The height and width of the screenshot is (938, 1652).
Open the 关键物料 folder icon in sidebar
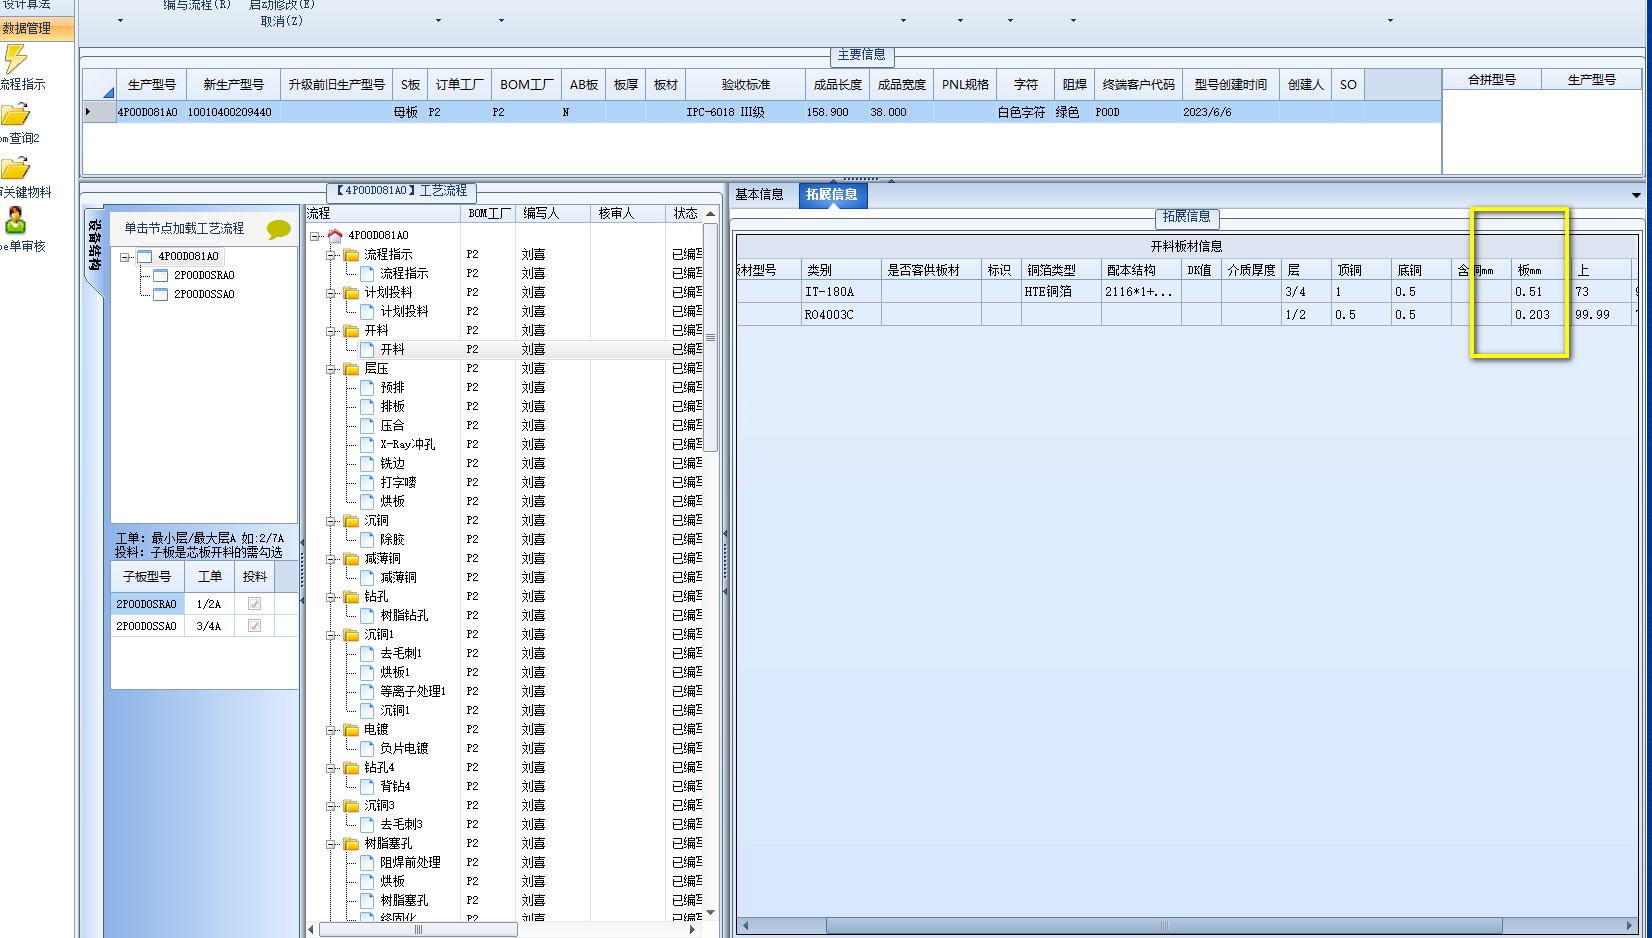(x=15, y=168)
